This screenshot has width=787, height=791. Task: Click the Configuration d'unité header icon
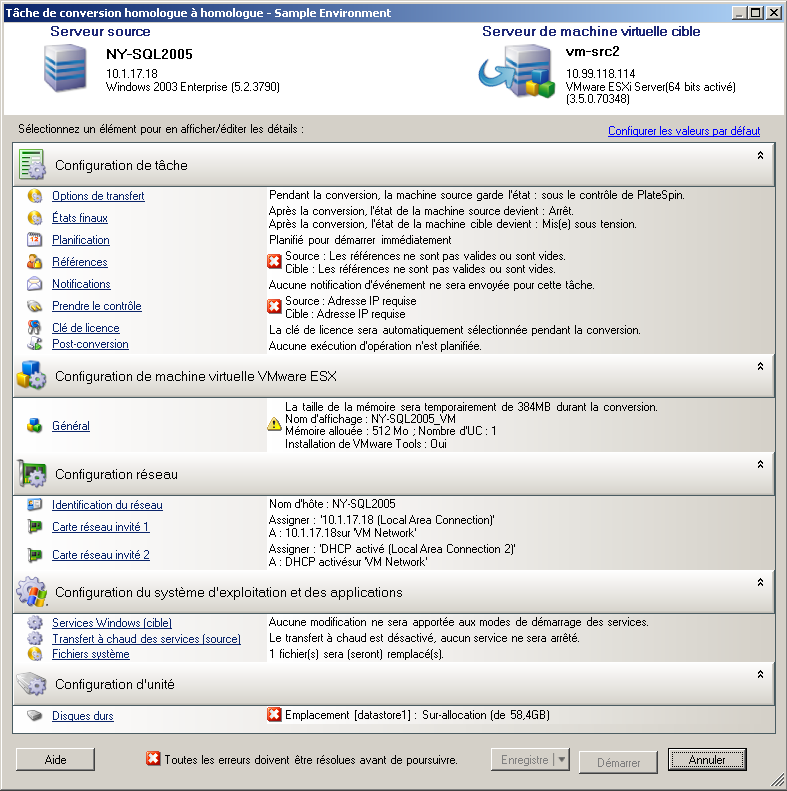point(31,684)
